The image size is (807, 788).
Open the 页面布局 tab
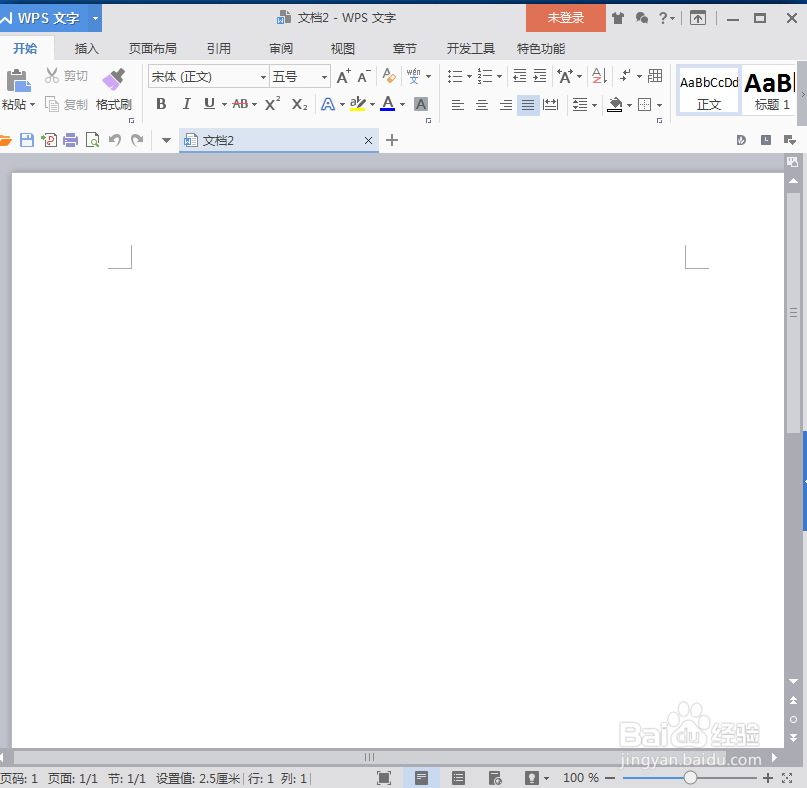[x=153, y=49]
